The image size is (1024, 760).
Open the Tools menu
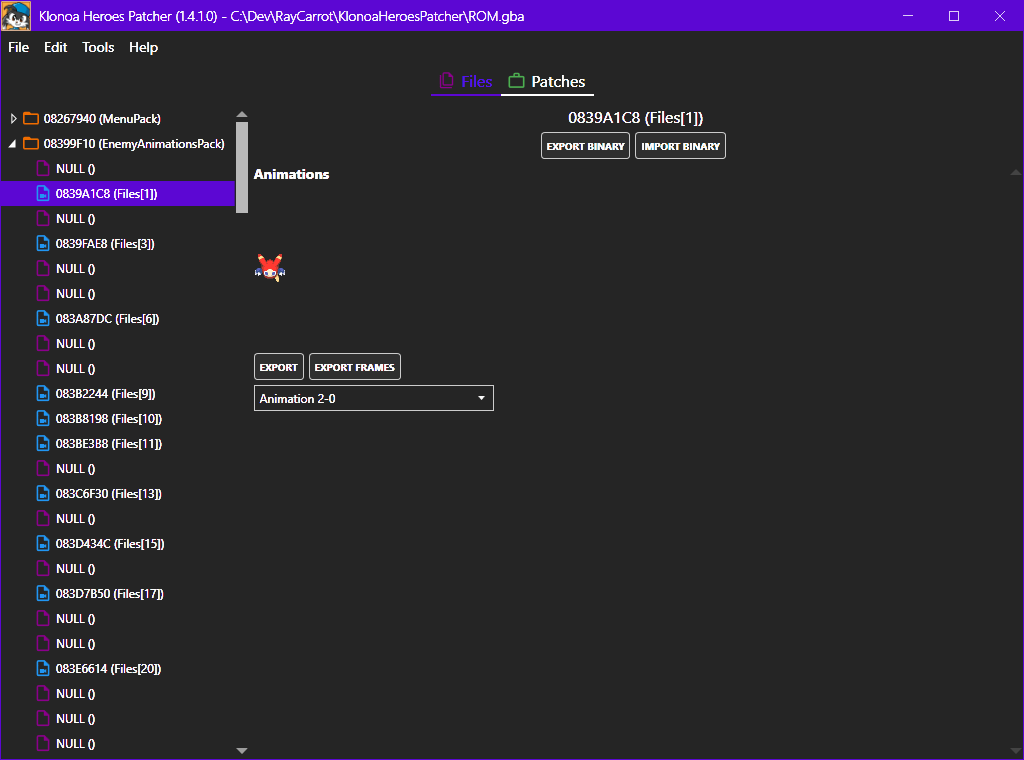(98, 48)
